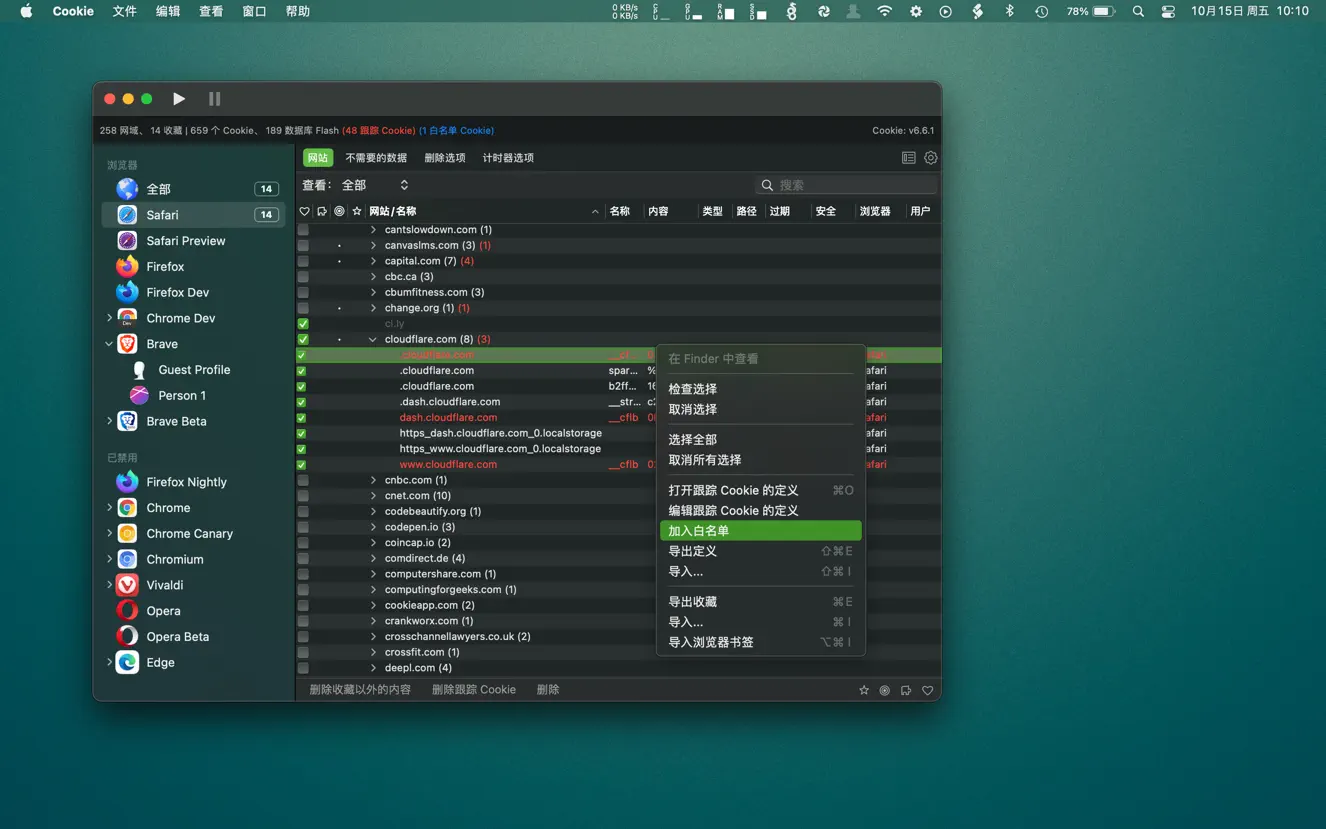Click the flag icon in the bottom bar

[906, 690]
